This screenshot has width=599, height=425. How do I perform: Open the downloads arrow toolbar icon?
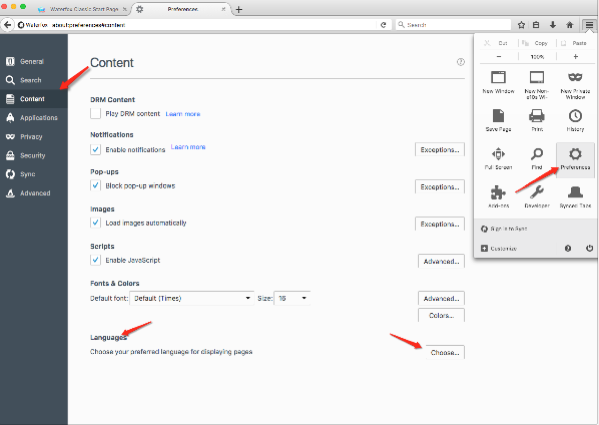coord(553,25)
